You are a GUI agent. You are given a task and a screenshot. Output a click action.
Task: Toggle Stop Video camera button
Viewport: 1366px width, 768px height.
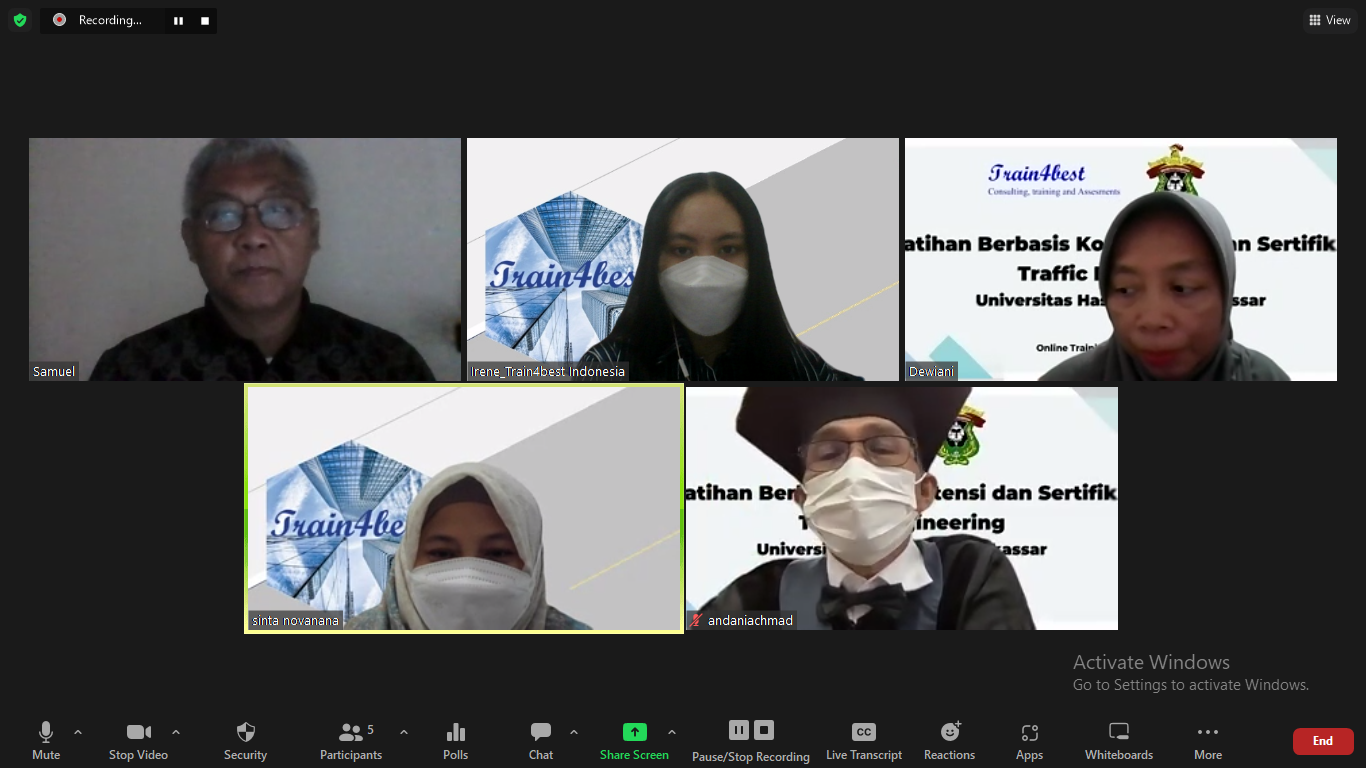pyautogui.click(x=138, y=740)
